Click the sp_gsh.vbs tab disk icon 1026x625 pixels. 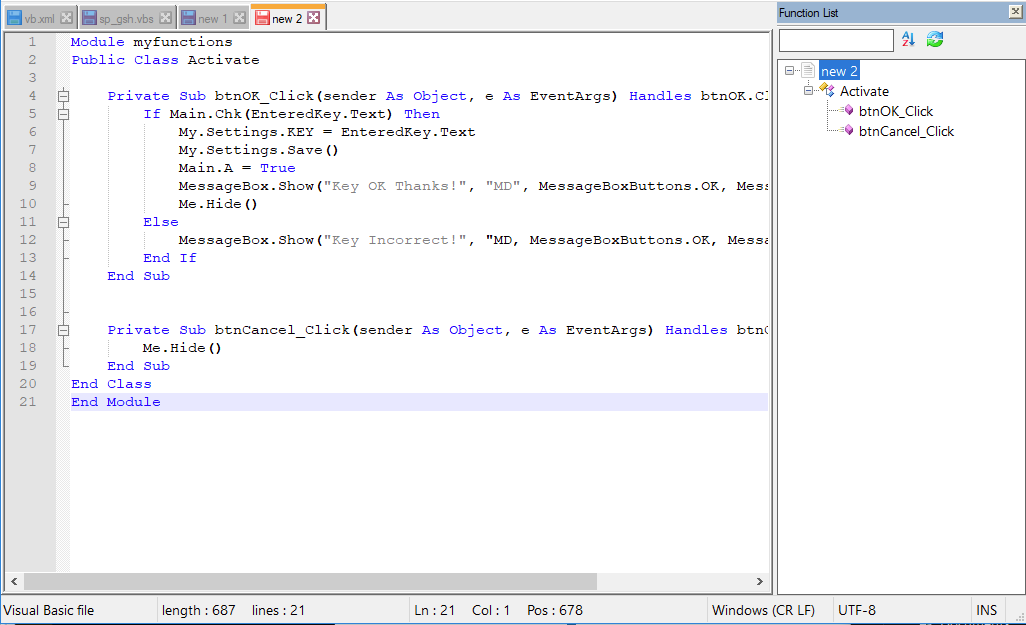[x=90, y=18]
